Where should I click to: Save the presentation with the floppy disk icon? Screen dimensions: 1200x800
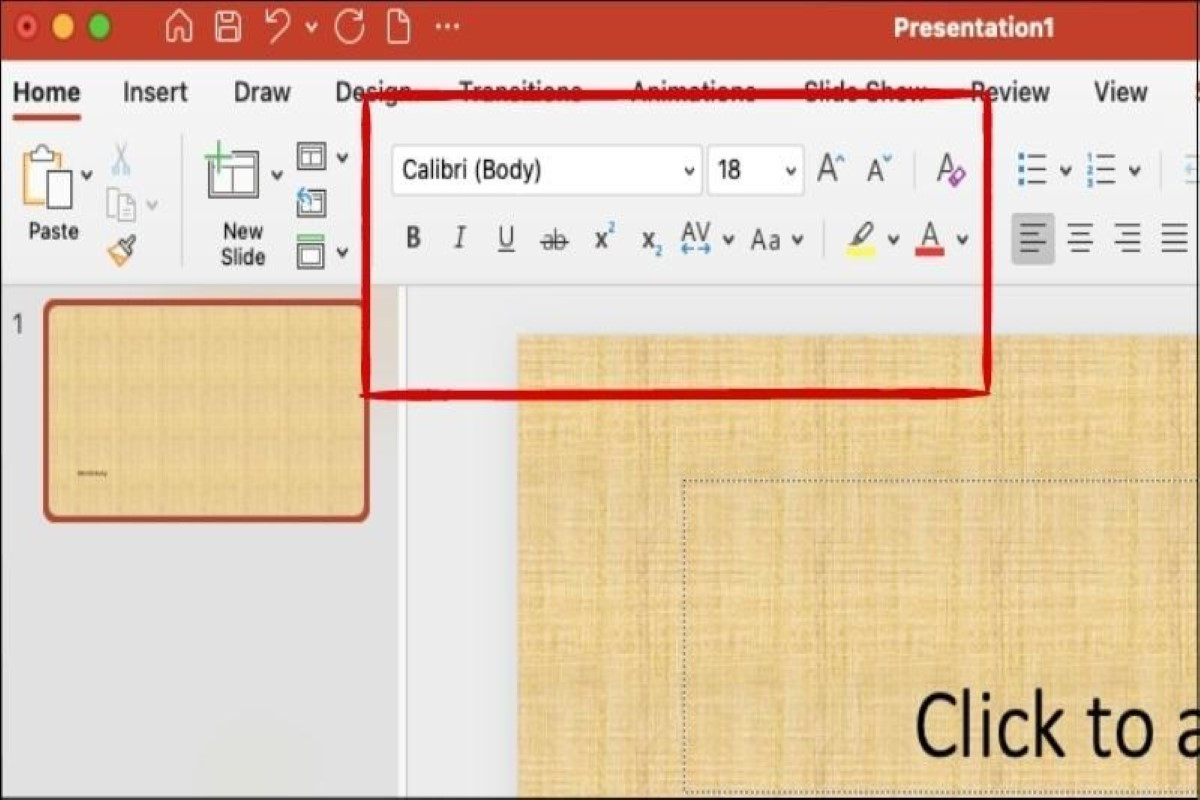[x=228, y=27]
